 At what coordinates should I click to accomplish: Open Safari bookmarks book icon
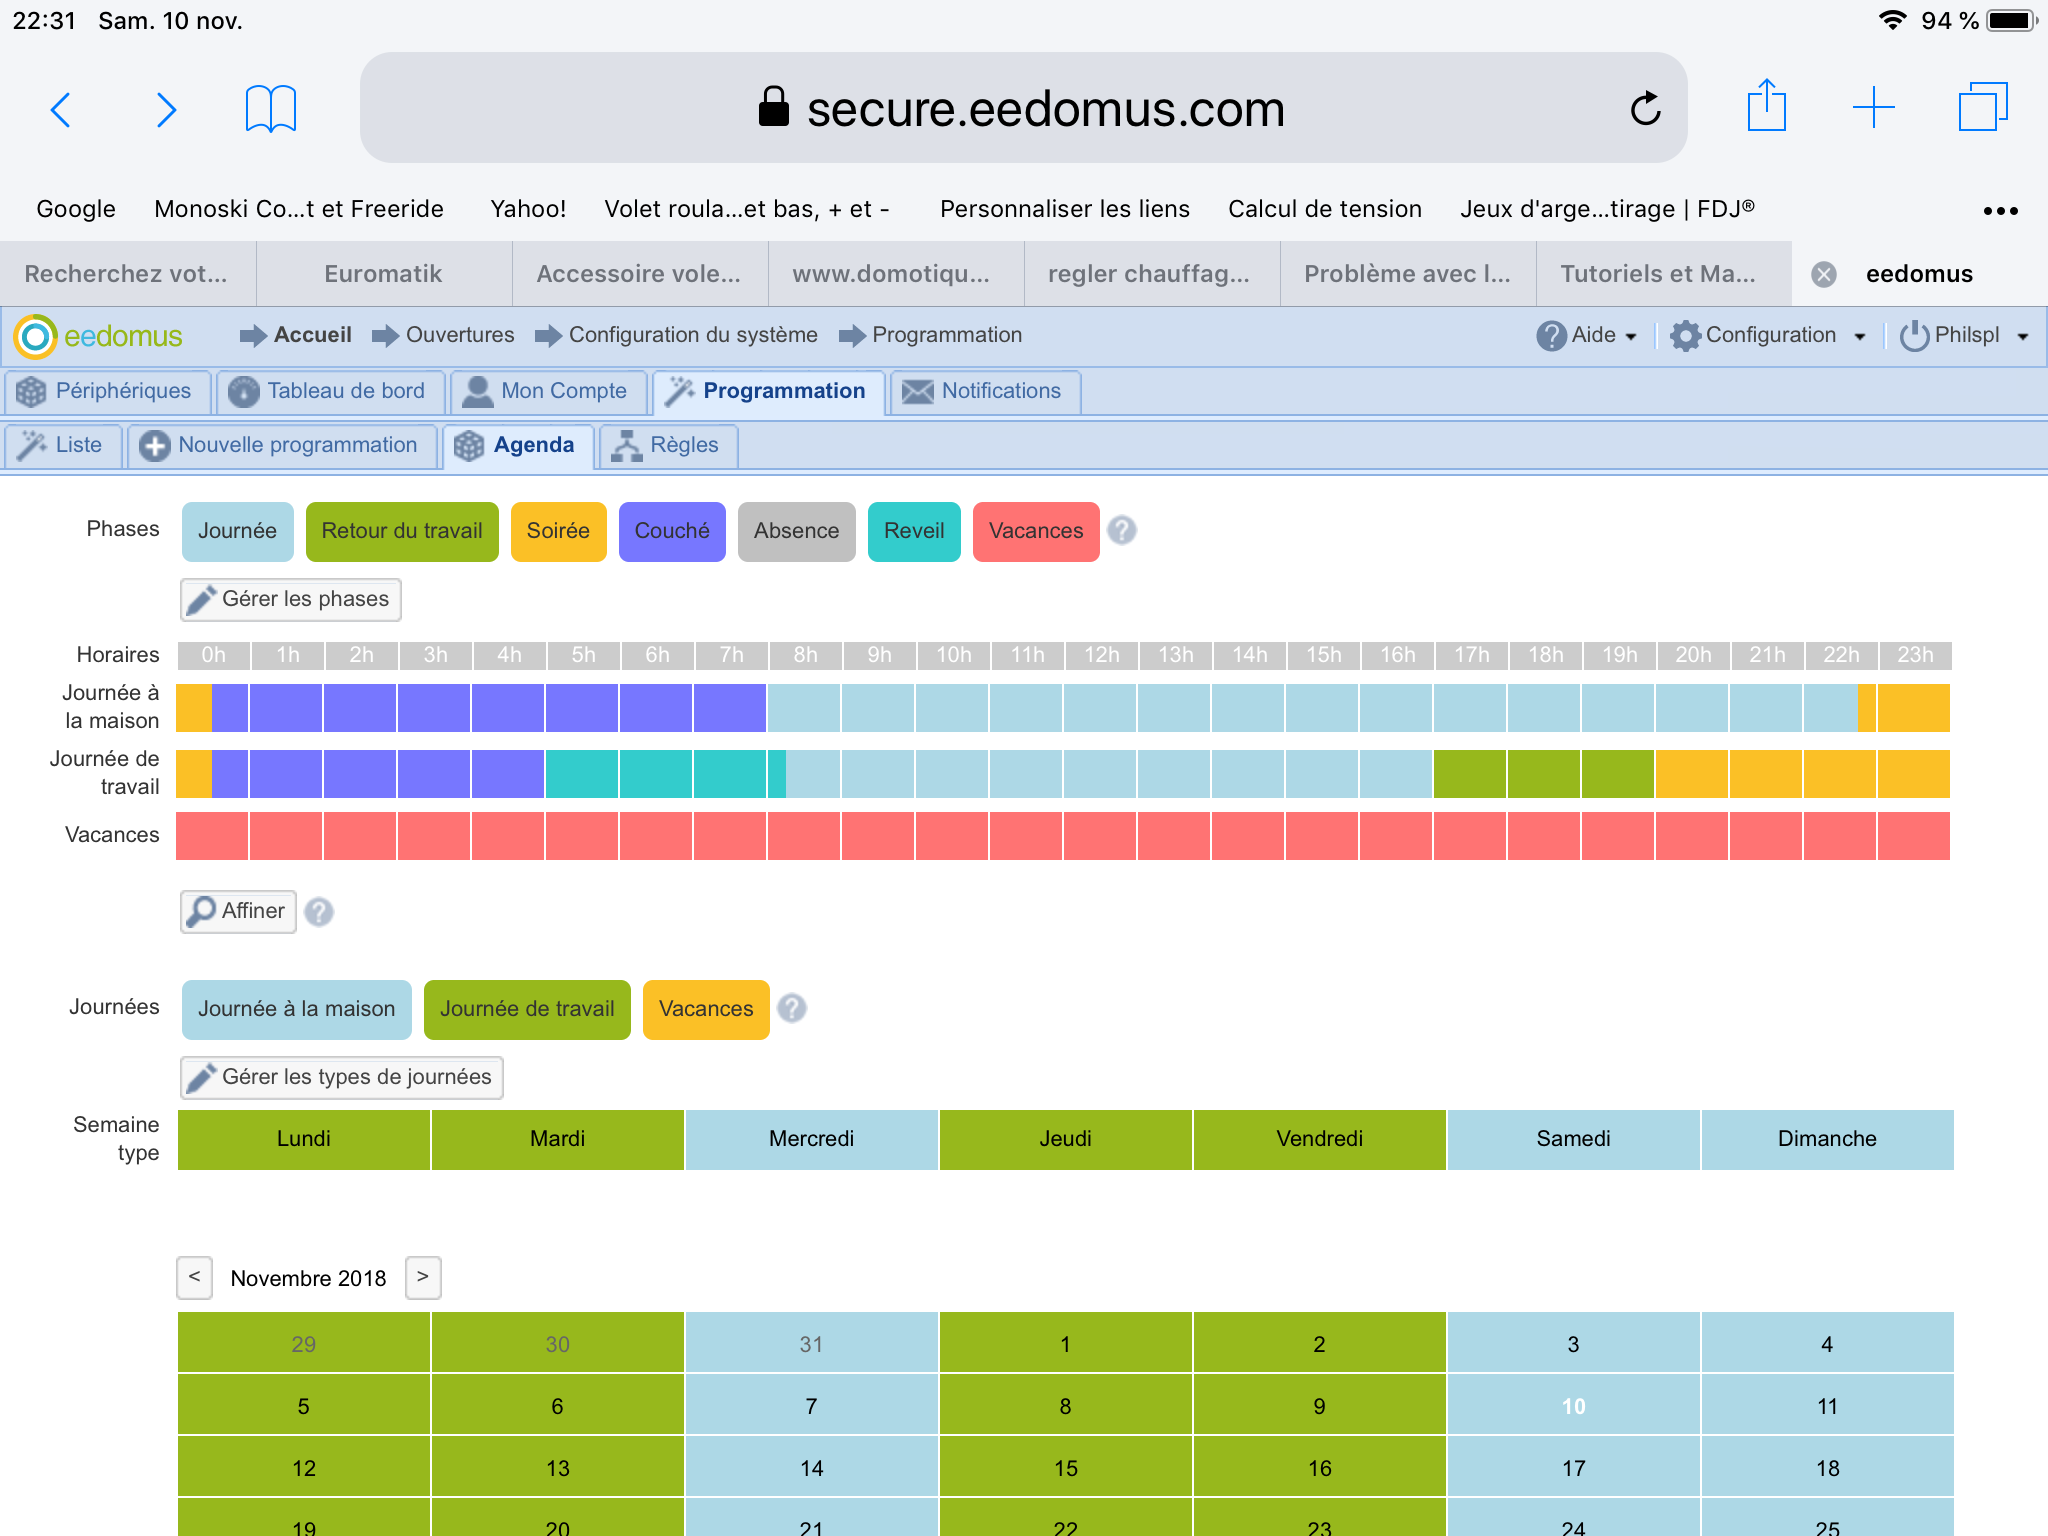point(271,109)
